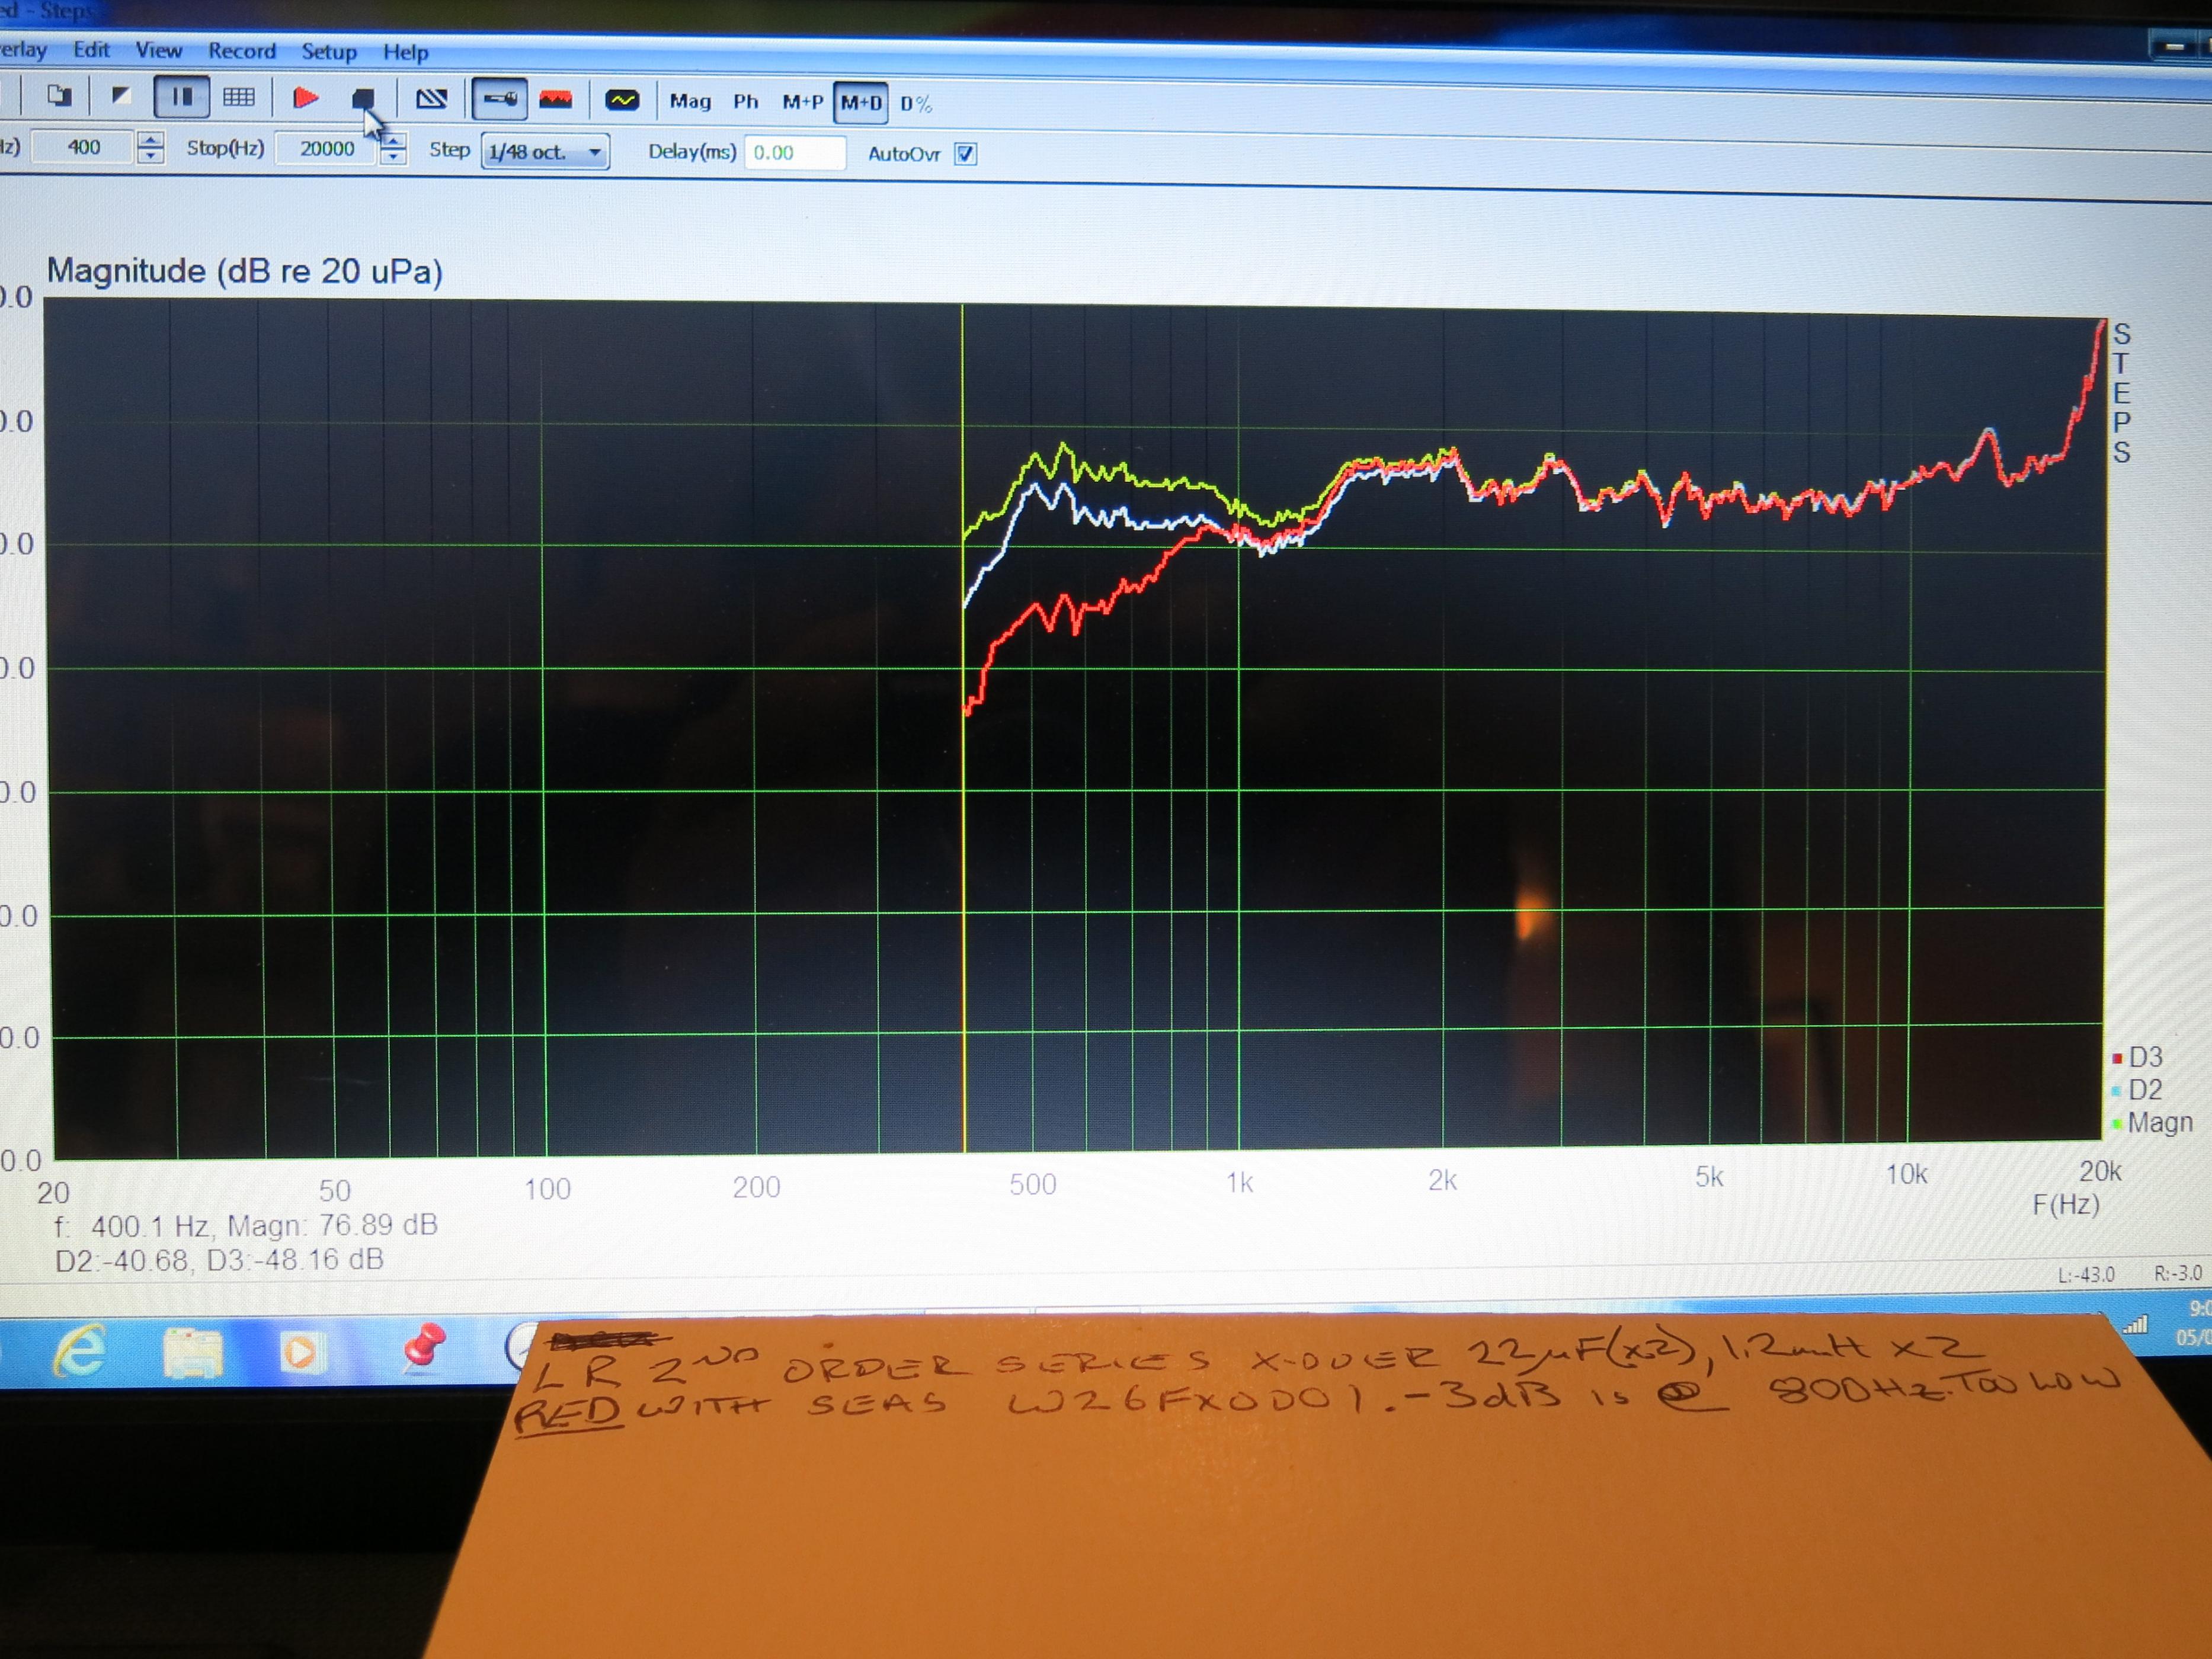The height and width of the screenshot is (1659, 2212).
Task: Toggle the pause toolbar button
Action: (x=181, y=97)
